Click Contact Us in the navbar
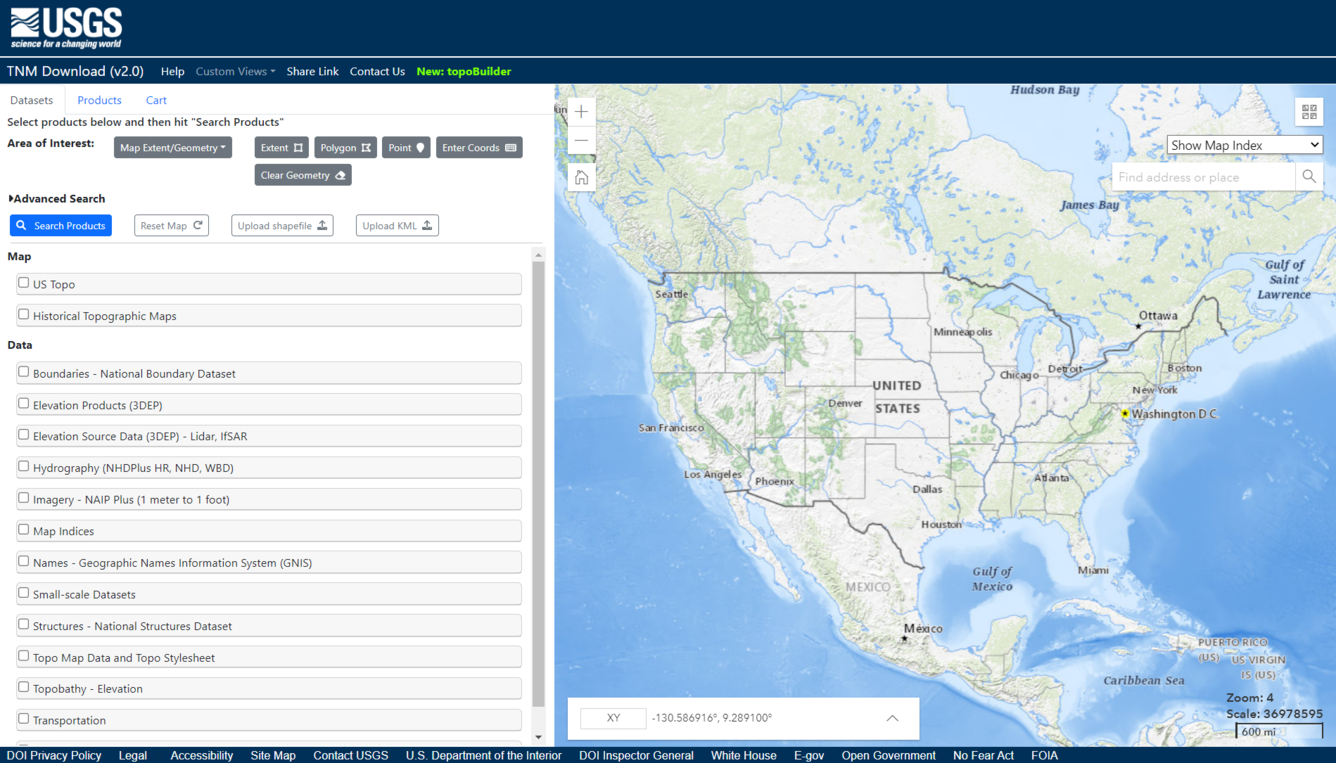Screen dimensions: 1336x763 tap(377, 72)
